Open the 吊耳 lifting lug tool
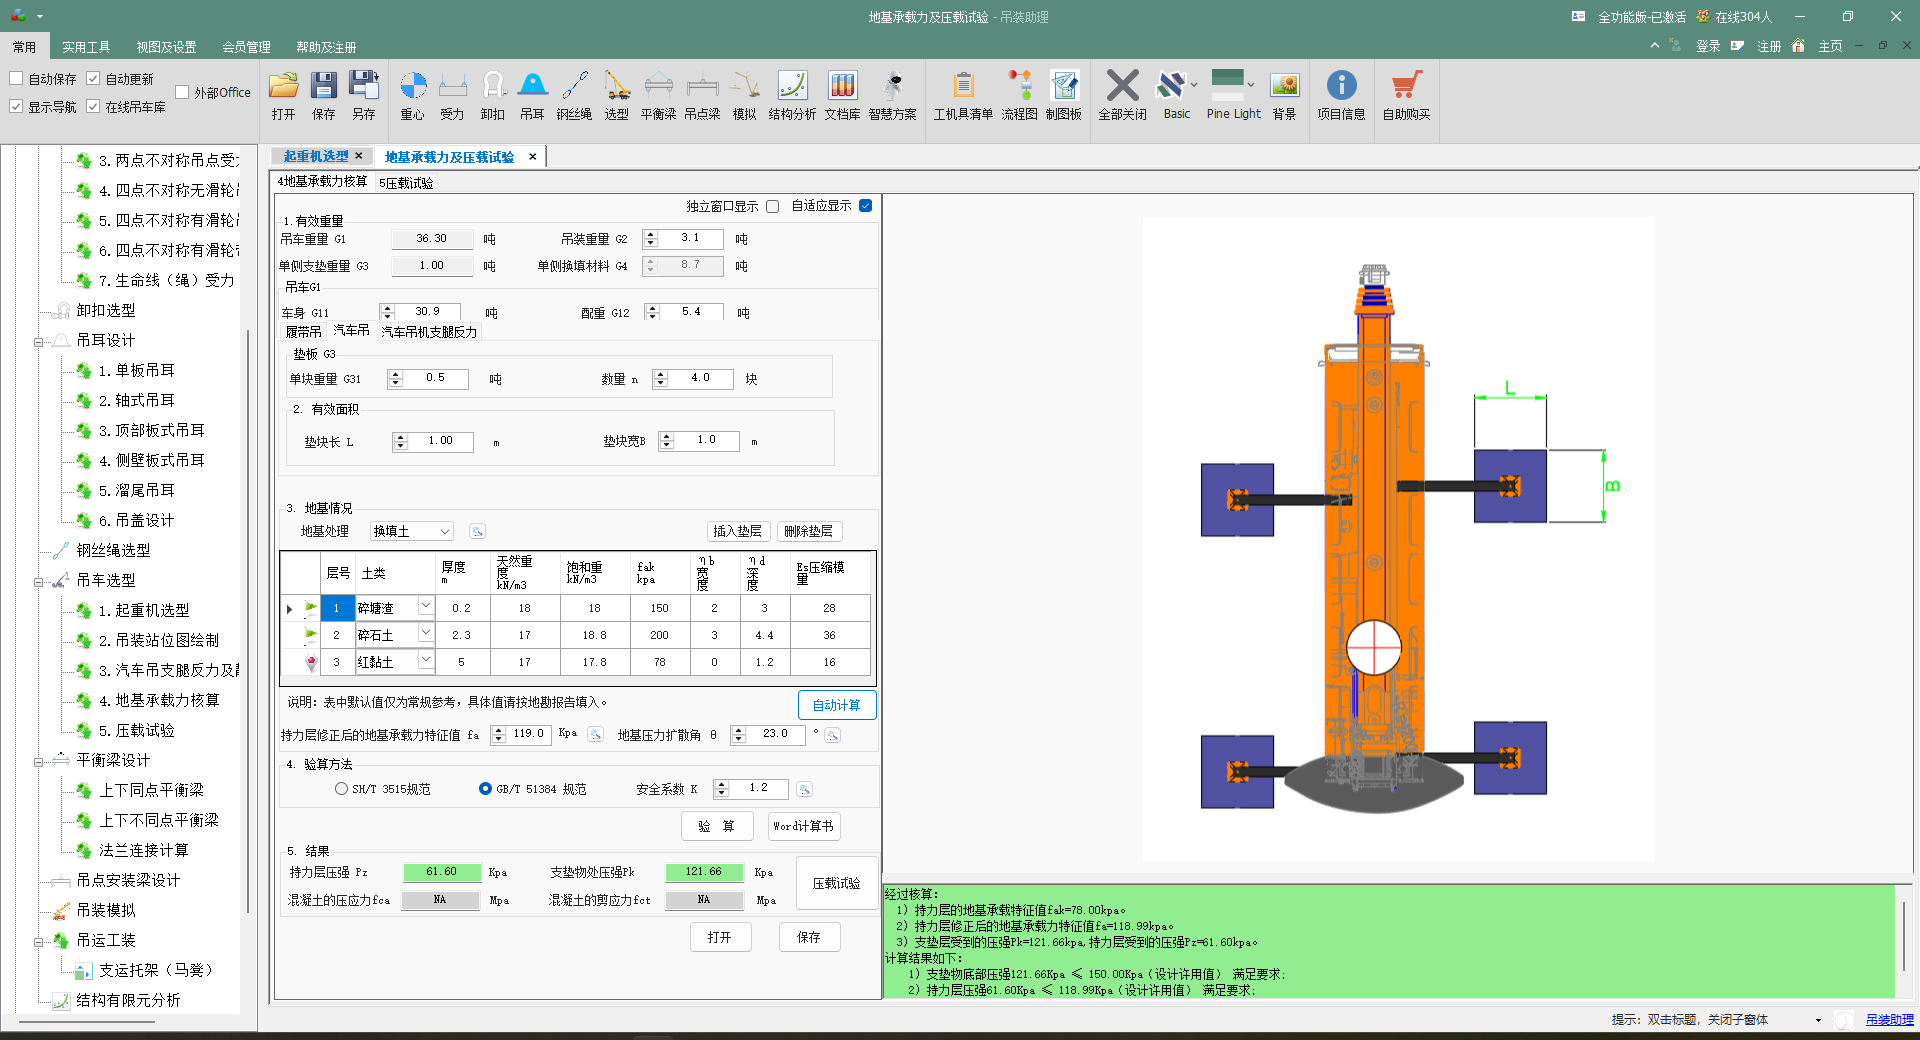The height and width of the screenshot is (1040, 1920). click(532, 95)
